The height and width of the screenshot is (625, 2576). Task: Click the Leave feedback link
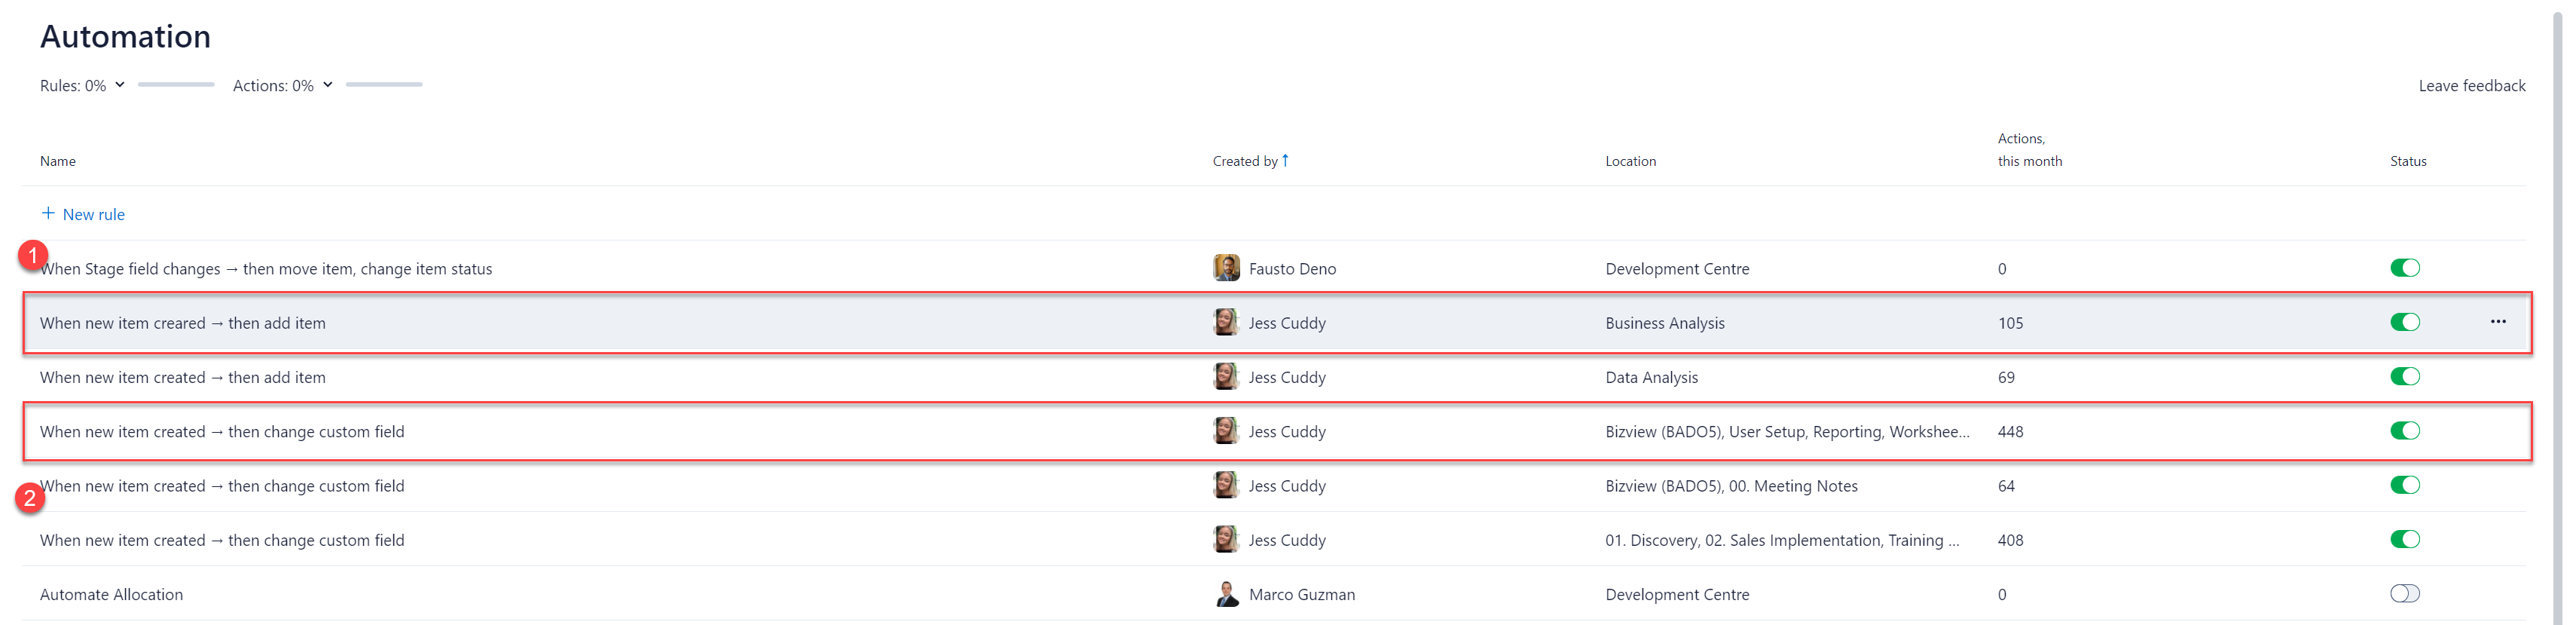2471,86
